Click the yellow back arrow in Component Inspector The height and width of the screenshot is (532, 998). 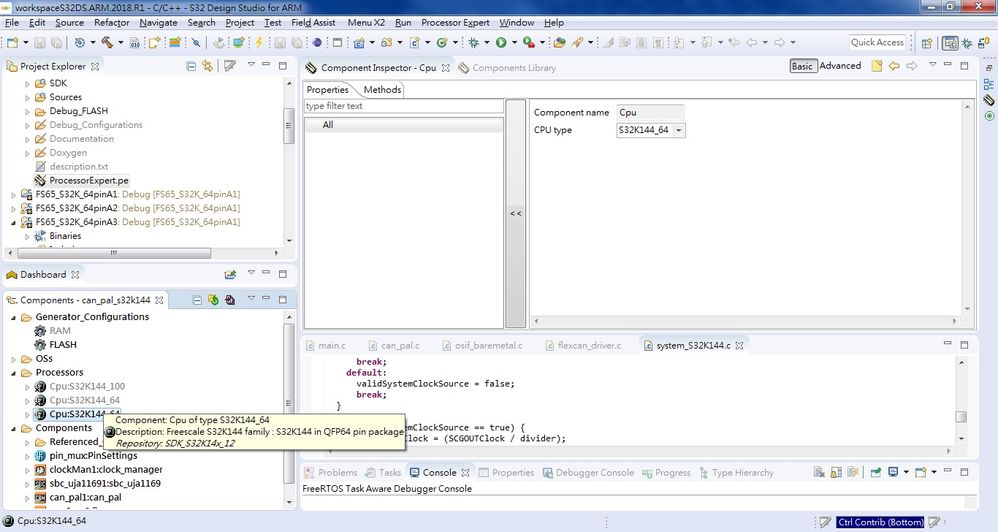point(894,66)
